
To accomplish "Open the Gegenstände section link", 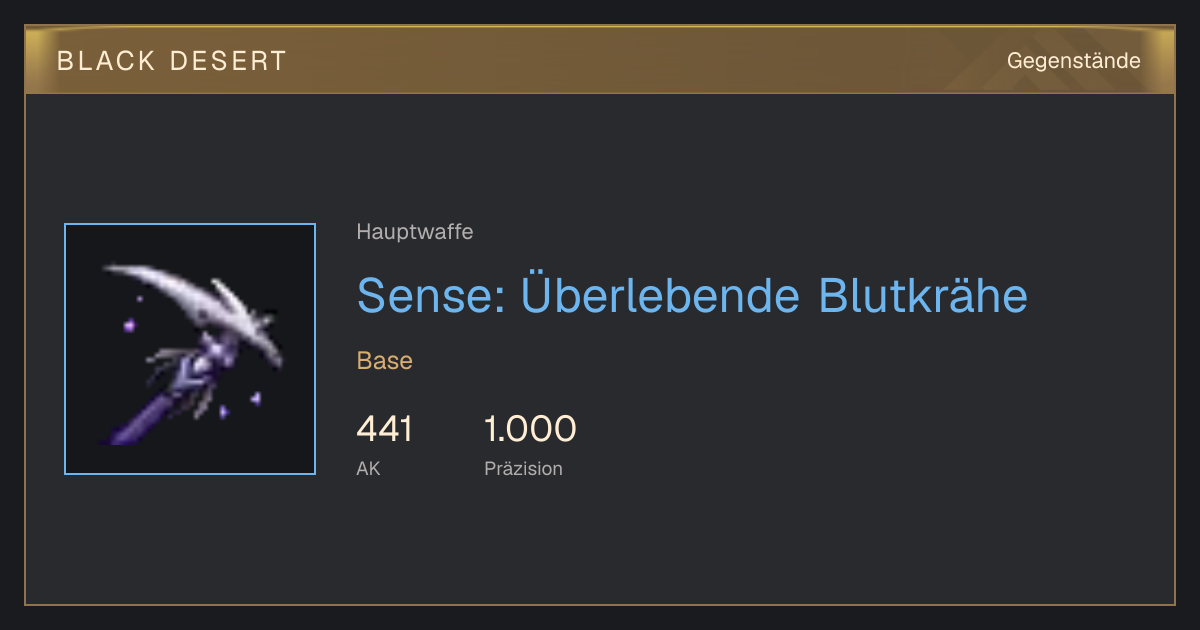I will pyautogui.click(x=1073, y=61).
